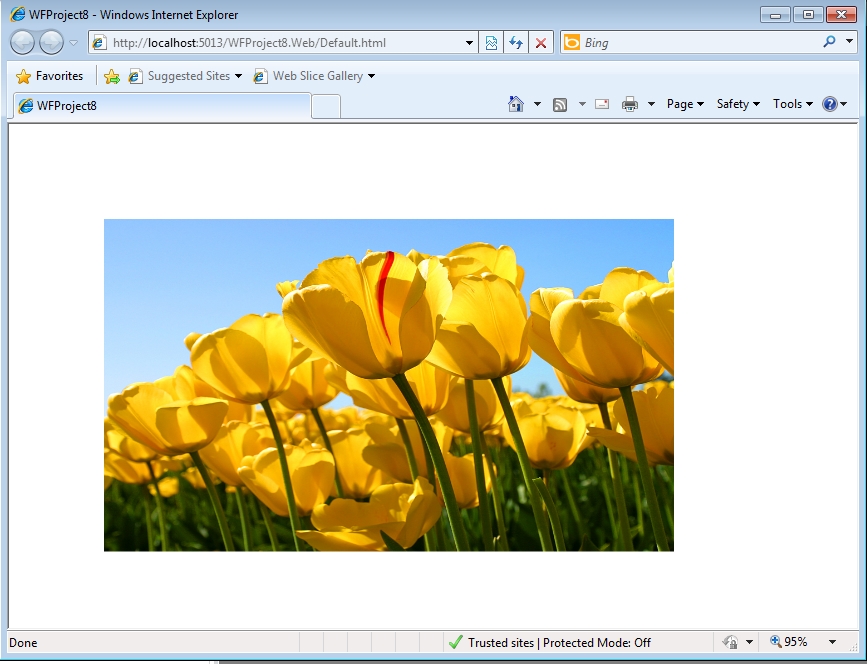867x664 pixels.
Task: Open the 95% zoom level dropdown
Action: coord(832,642)
